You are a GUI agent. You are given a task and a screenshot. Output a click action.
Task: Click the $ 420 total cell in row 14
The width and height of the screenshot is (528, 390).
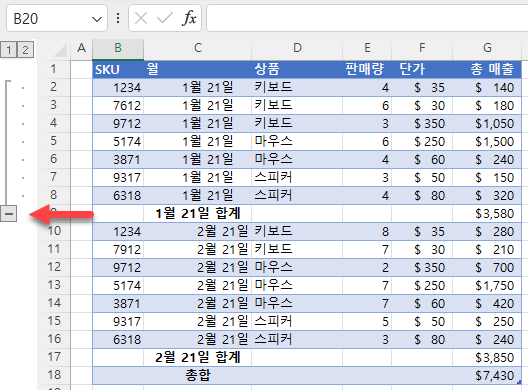click(487, 303)
